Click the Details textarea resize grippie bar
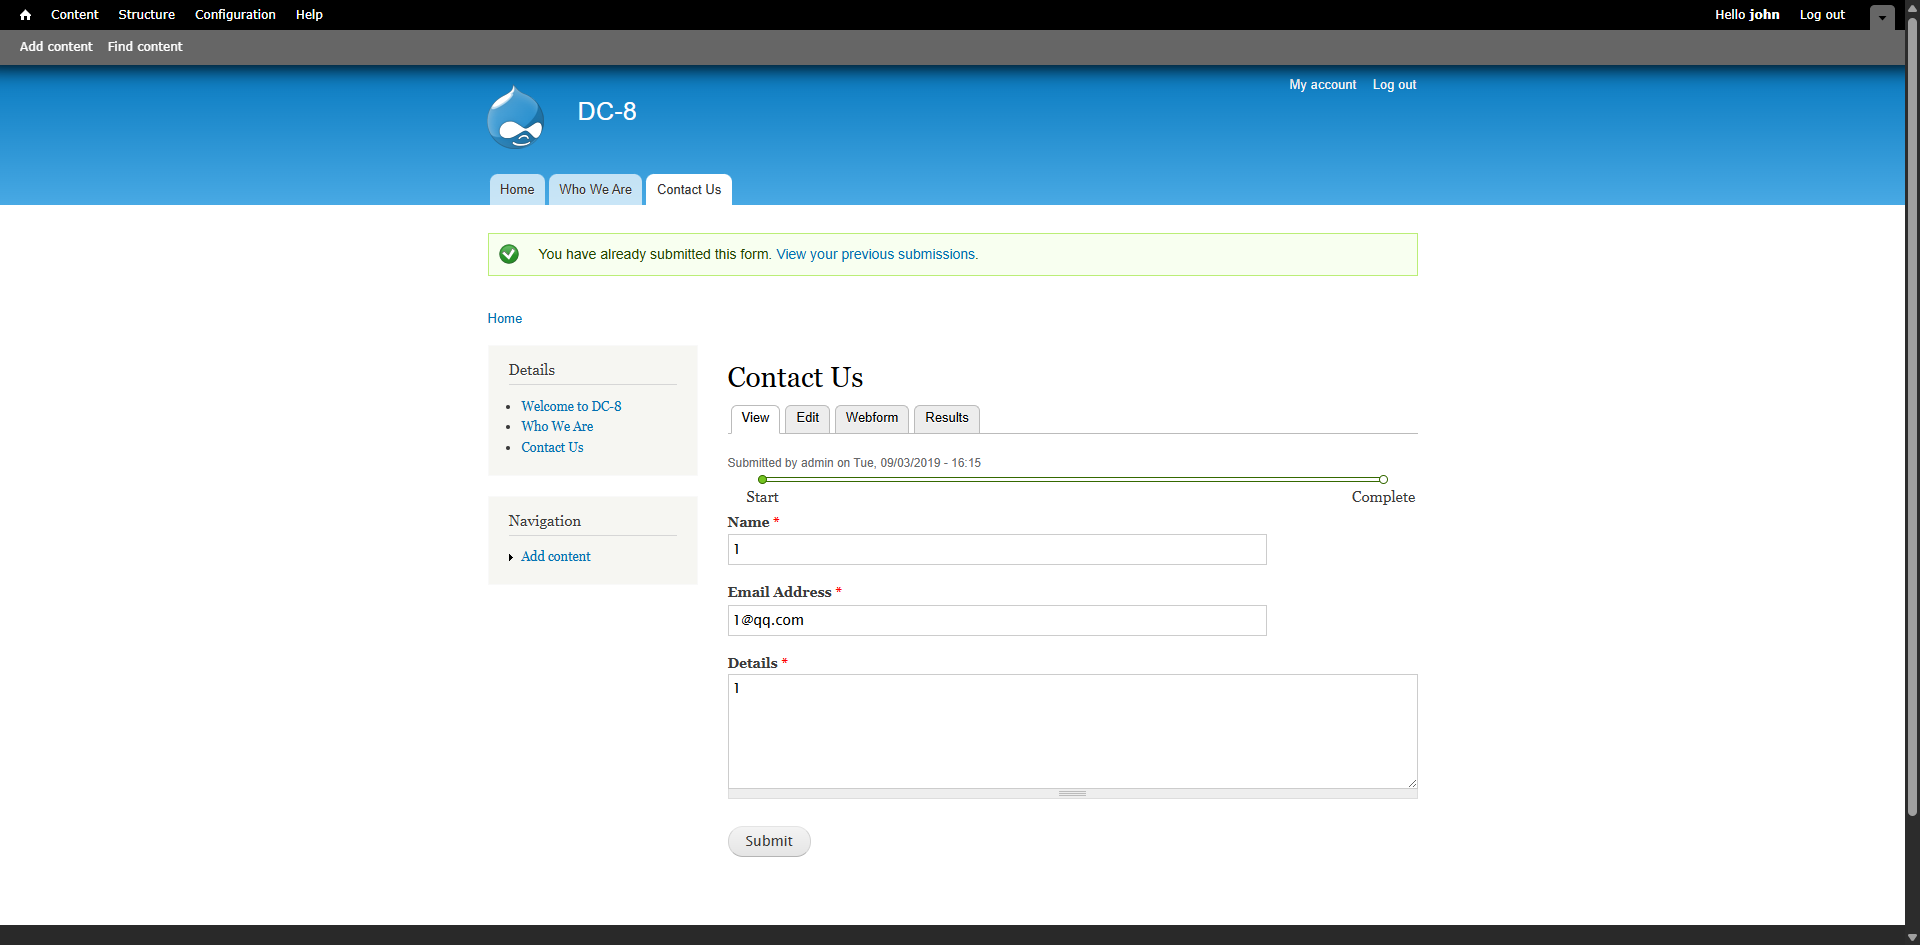The height and width of the screenshot is (945, 1920). [1072, 794]
